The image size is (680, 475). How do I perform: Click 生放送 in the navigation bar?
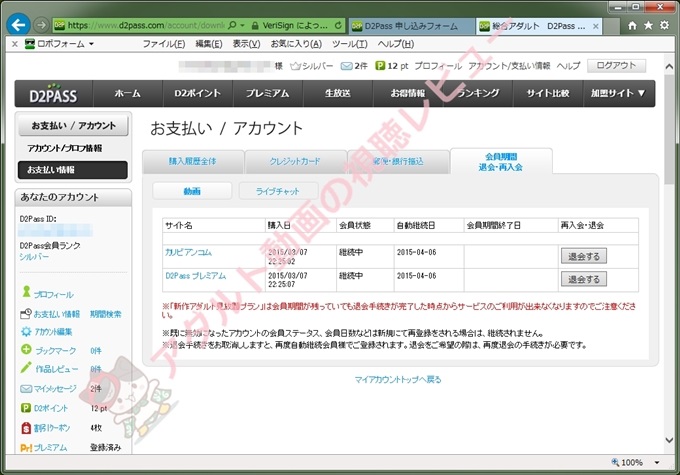pyautogui.click(x=338, y=93)
